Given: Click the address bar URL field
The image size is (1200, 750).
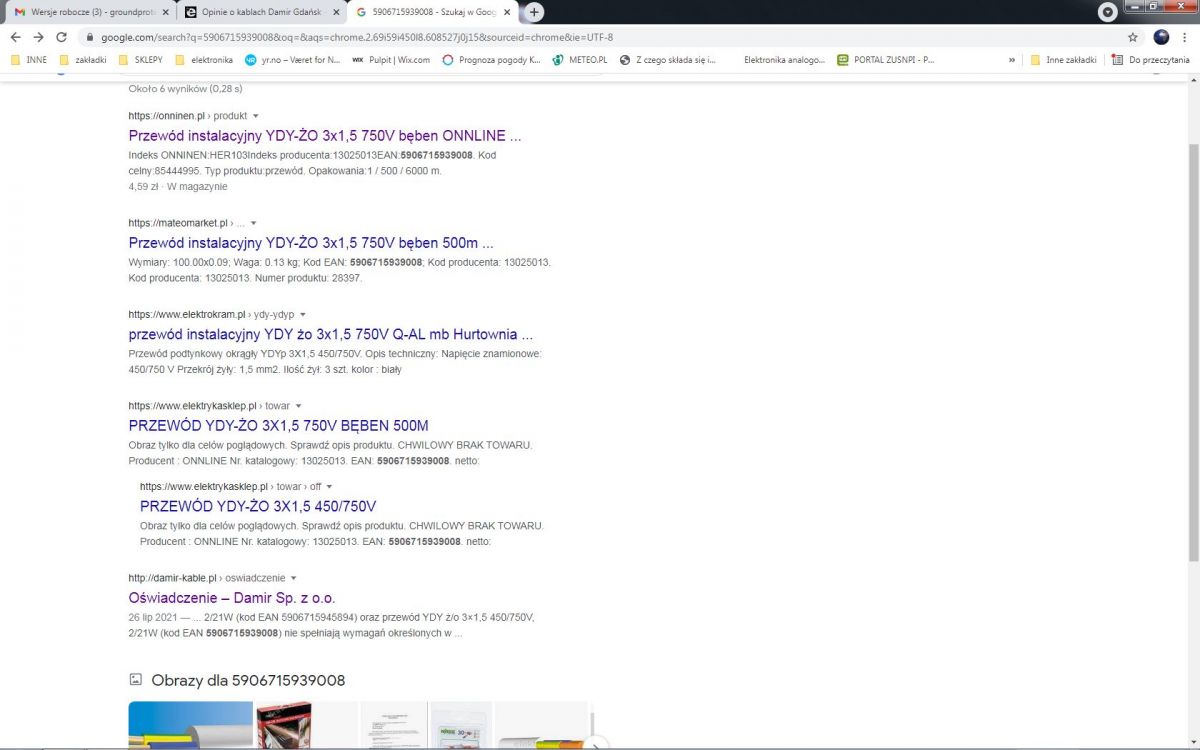Looking at the screenshot, I should point(600,37).
